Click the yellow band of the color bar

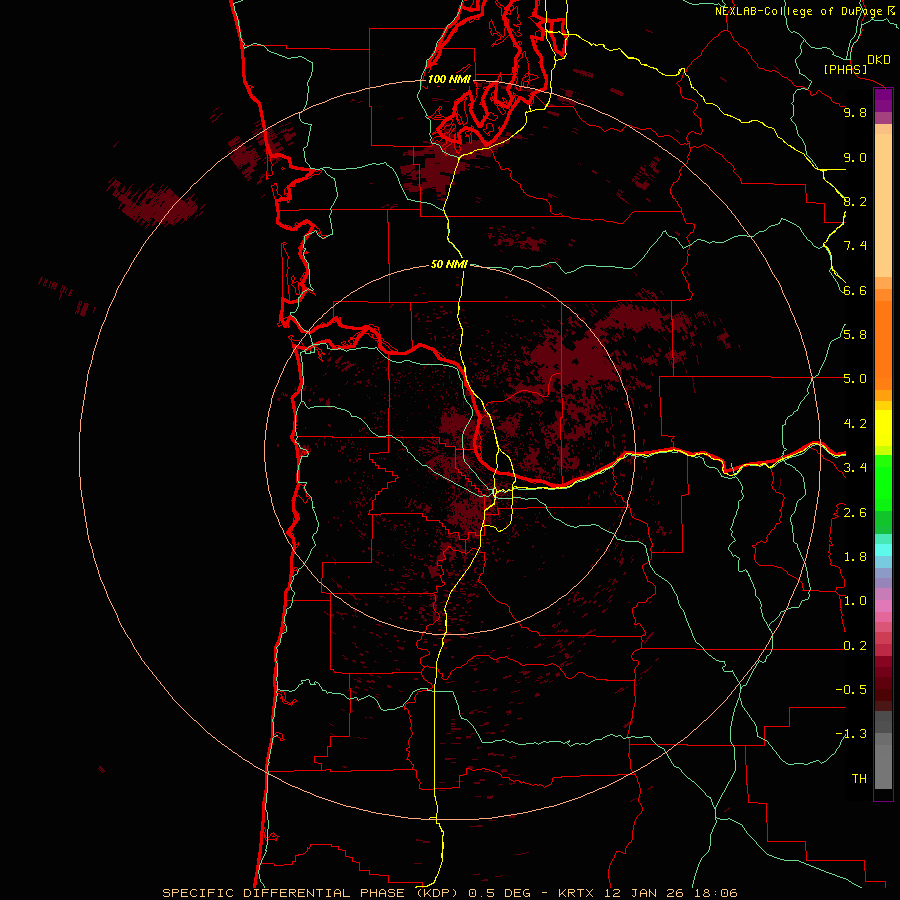[x=883, y=428]
